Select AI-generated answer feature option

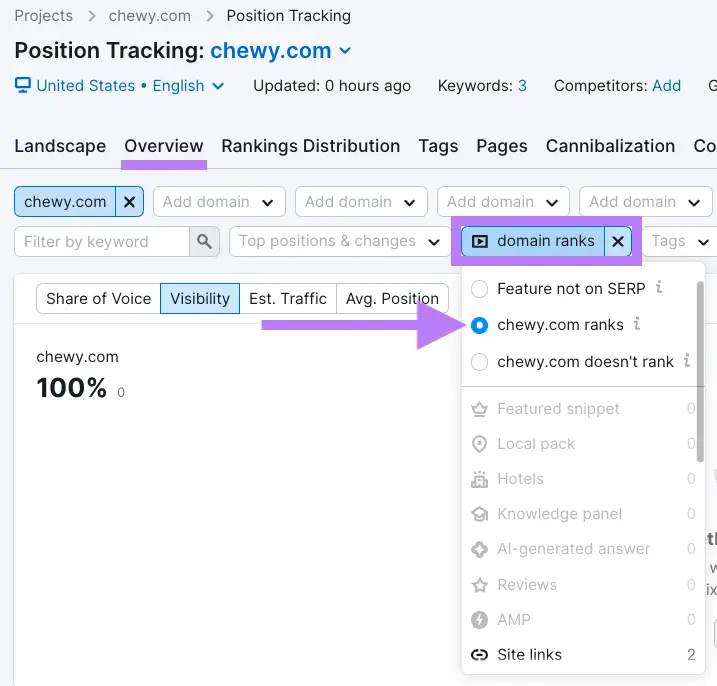pyautogui.click(x=583, y=549)
